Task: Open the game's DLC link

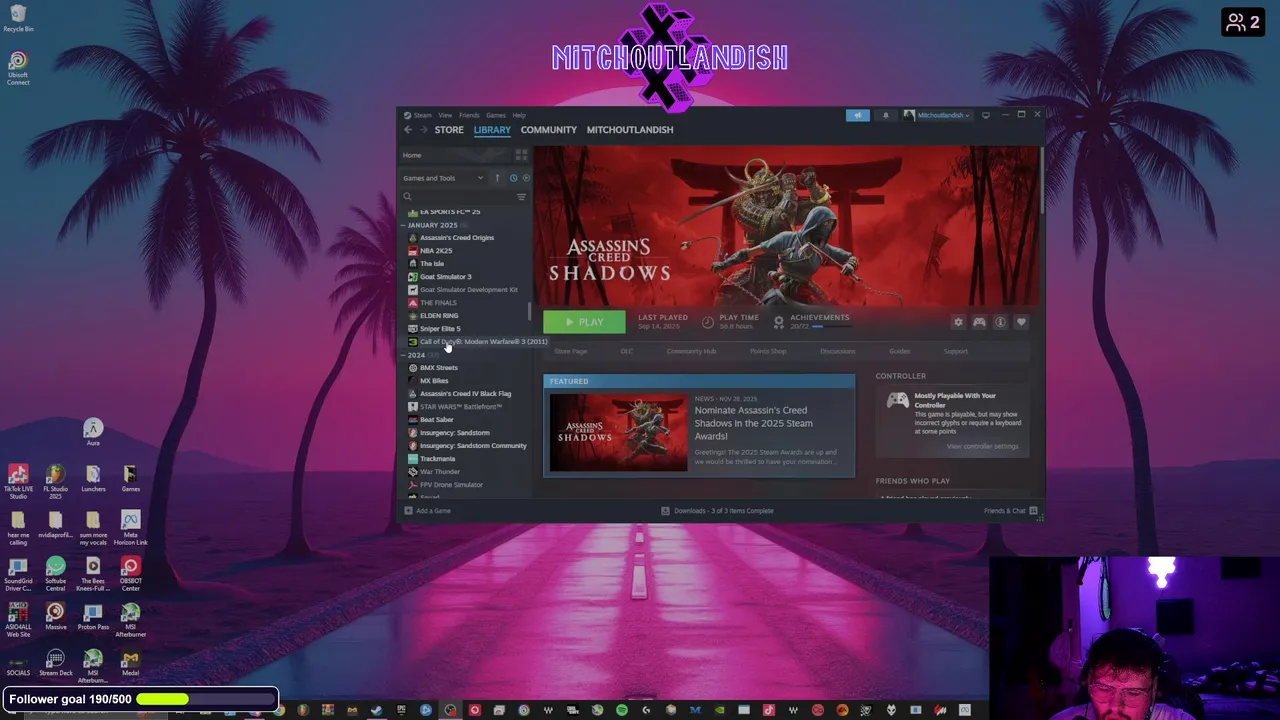Action: click(627, 351)
